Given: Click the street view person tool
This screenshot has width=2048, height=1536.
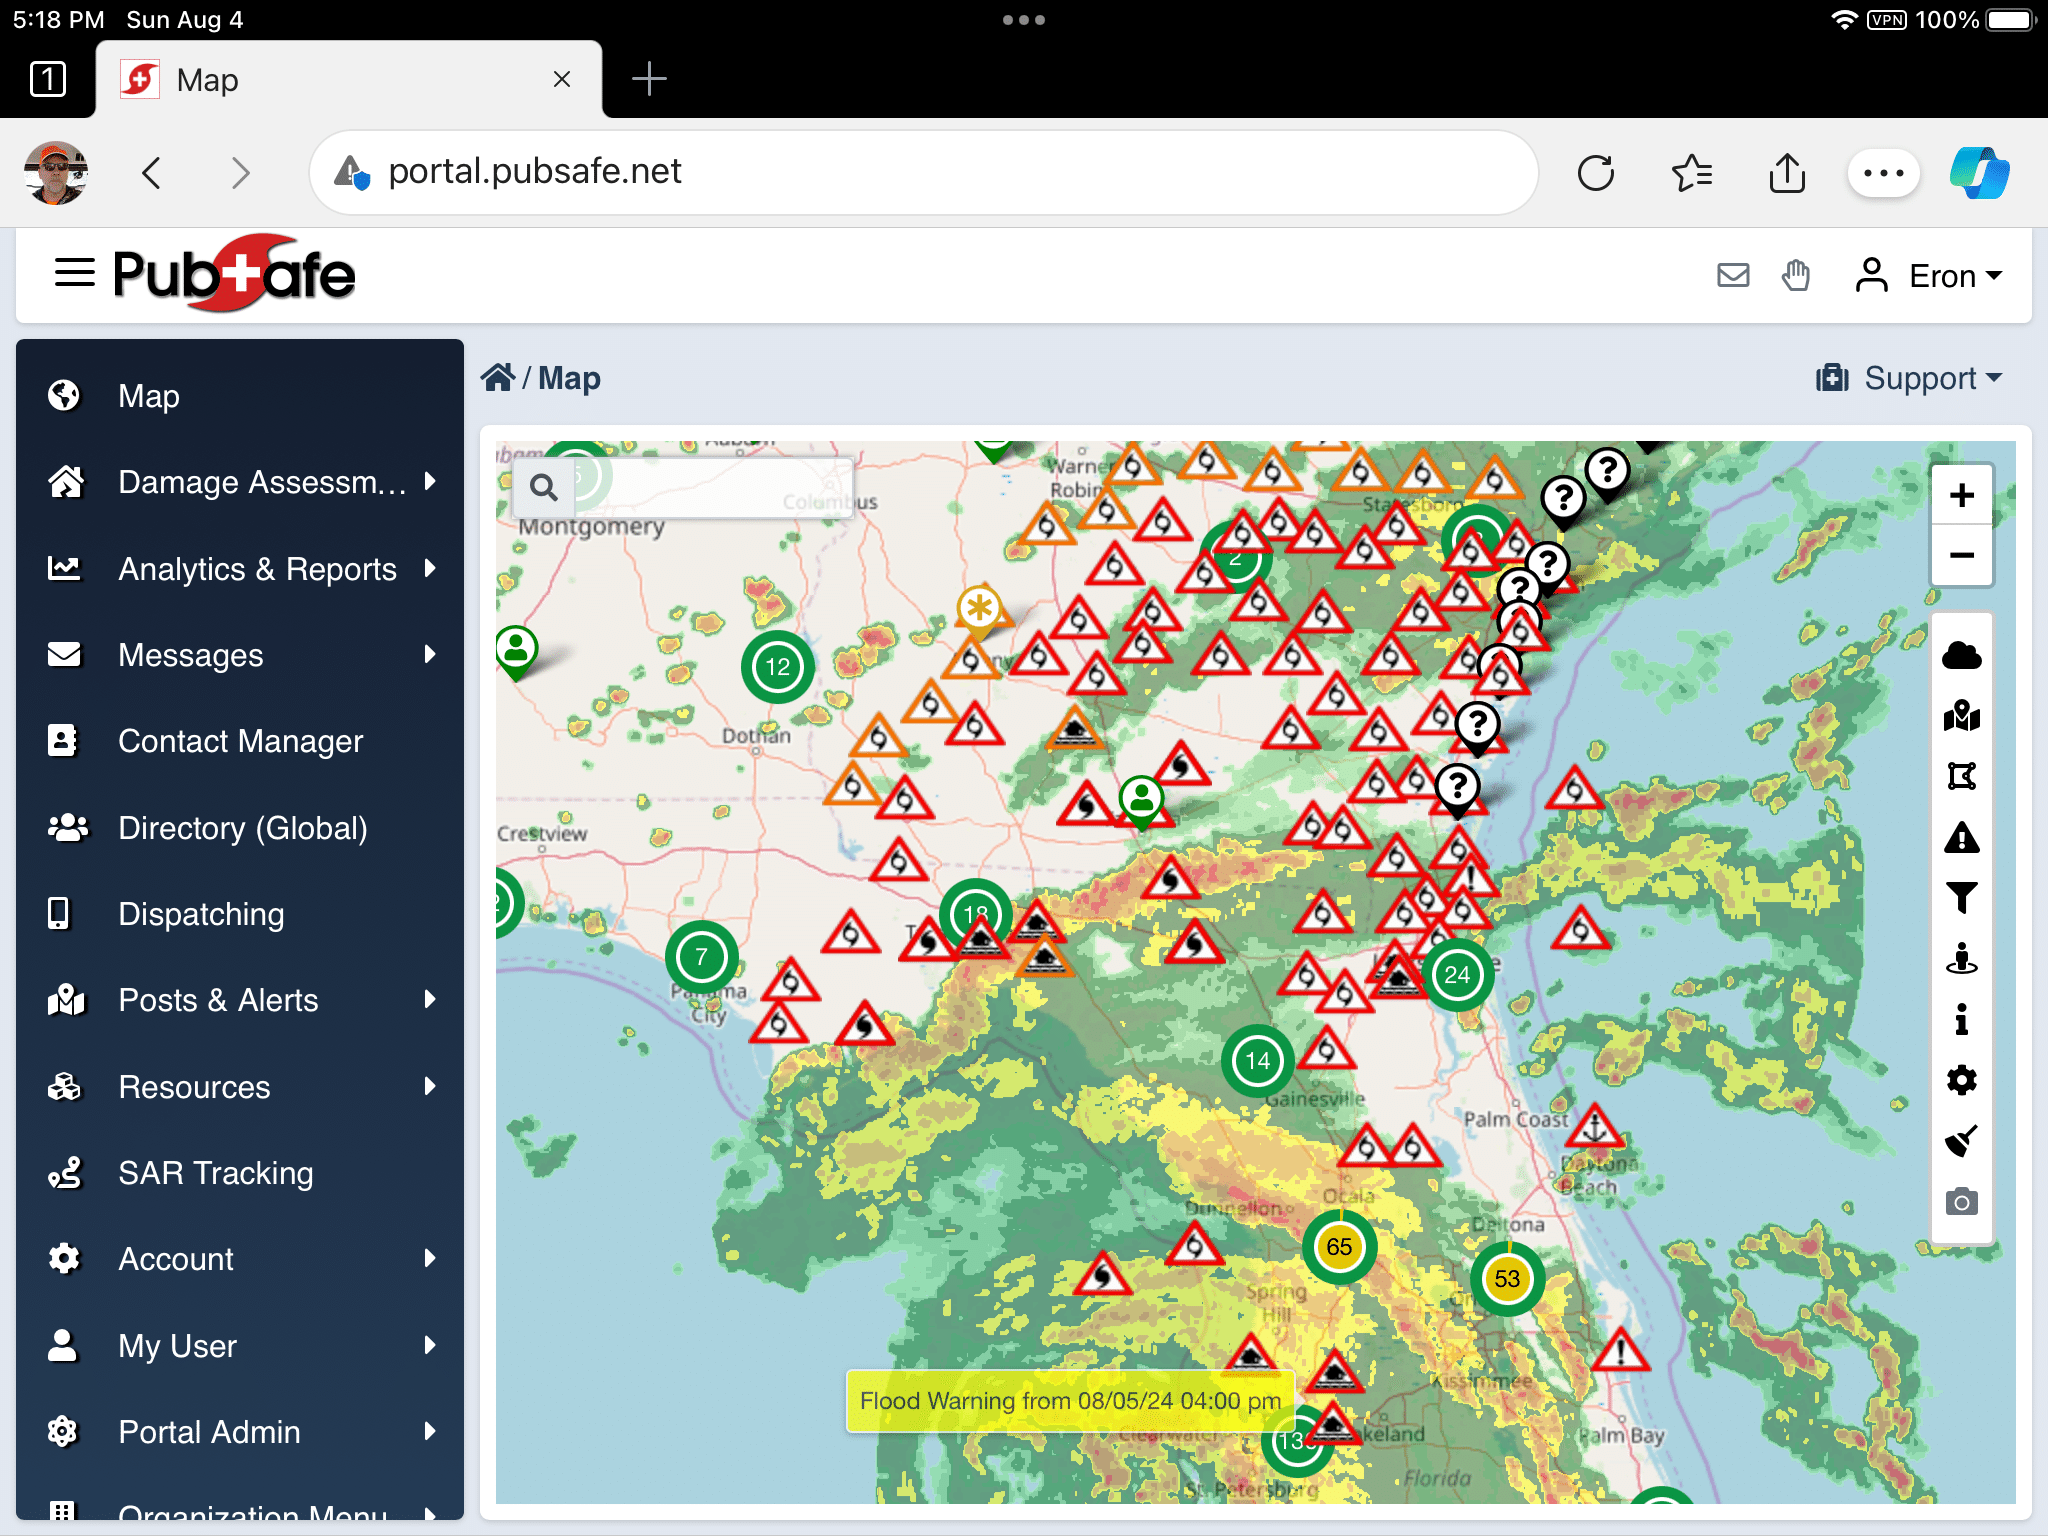Looking at the screenshot, I should [x=1962, y=959].
